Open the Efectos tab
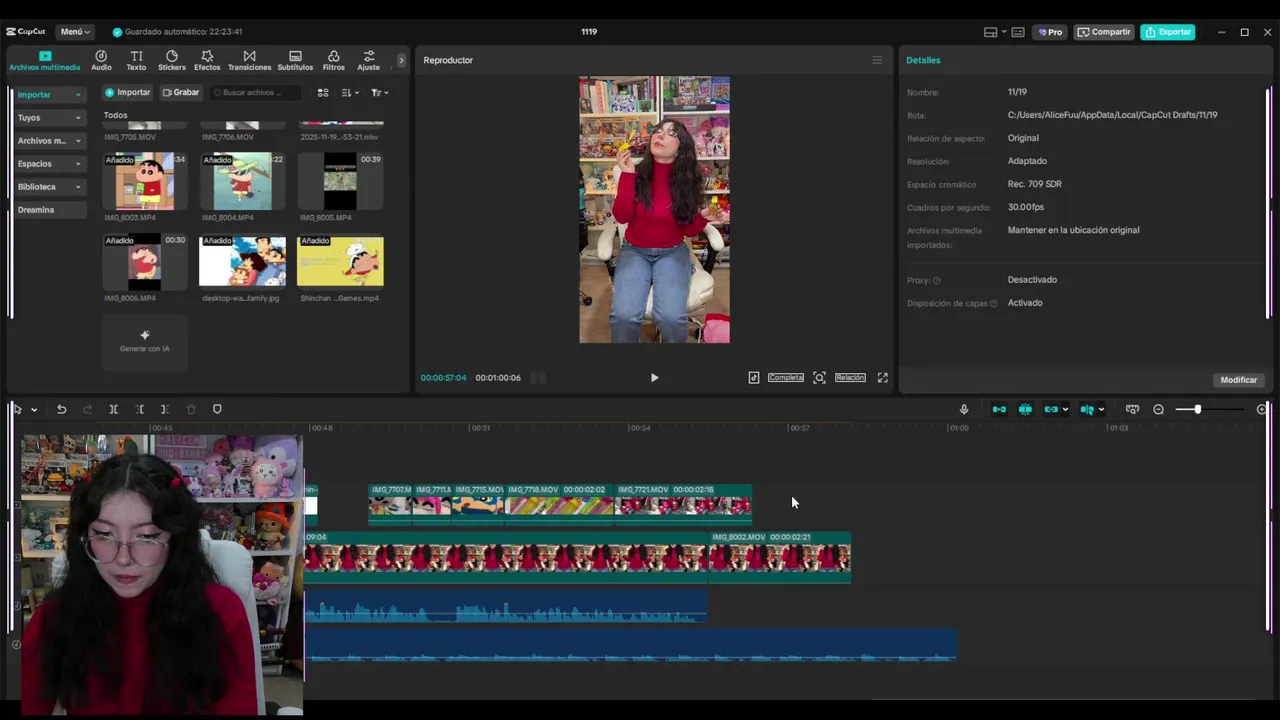The image size is (1280, 720). 207,61
